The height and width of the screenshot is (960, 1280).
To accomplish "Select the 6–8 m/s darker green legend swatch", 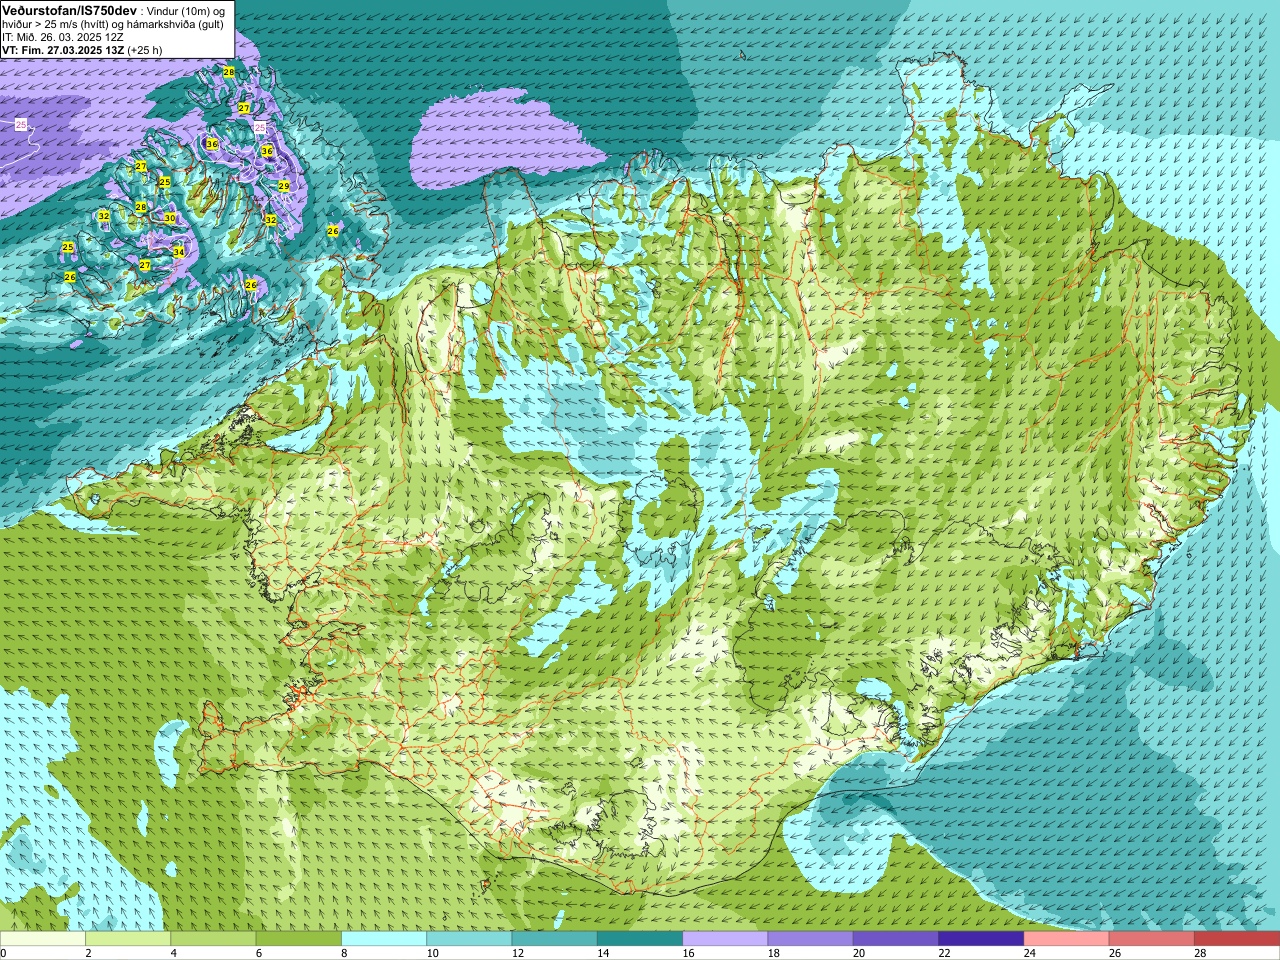I will coord(299,939).
